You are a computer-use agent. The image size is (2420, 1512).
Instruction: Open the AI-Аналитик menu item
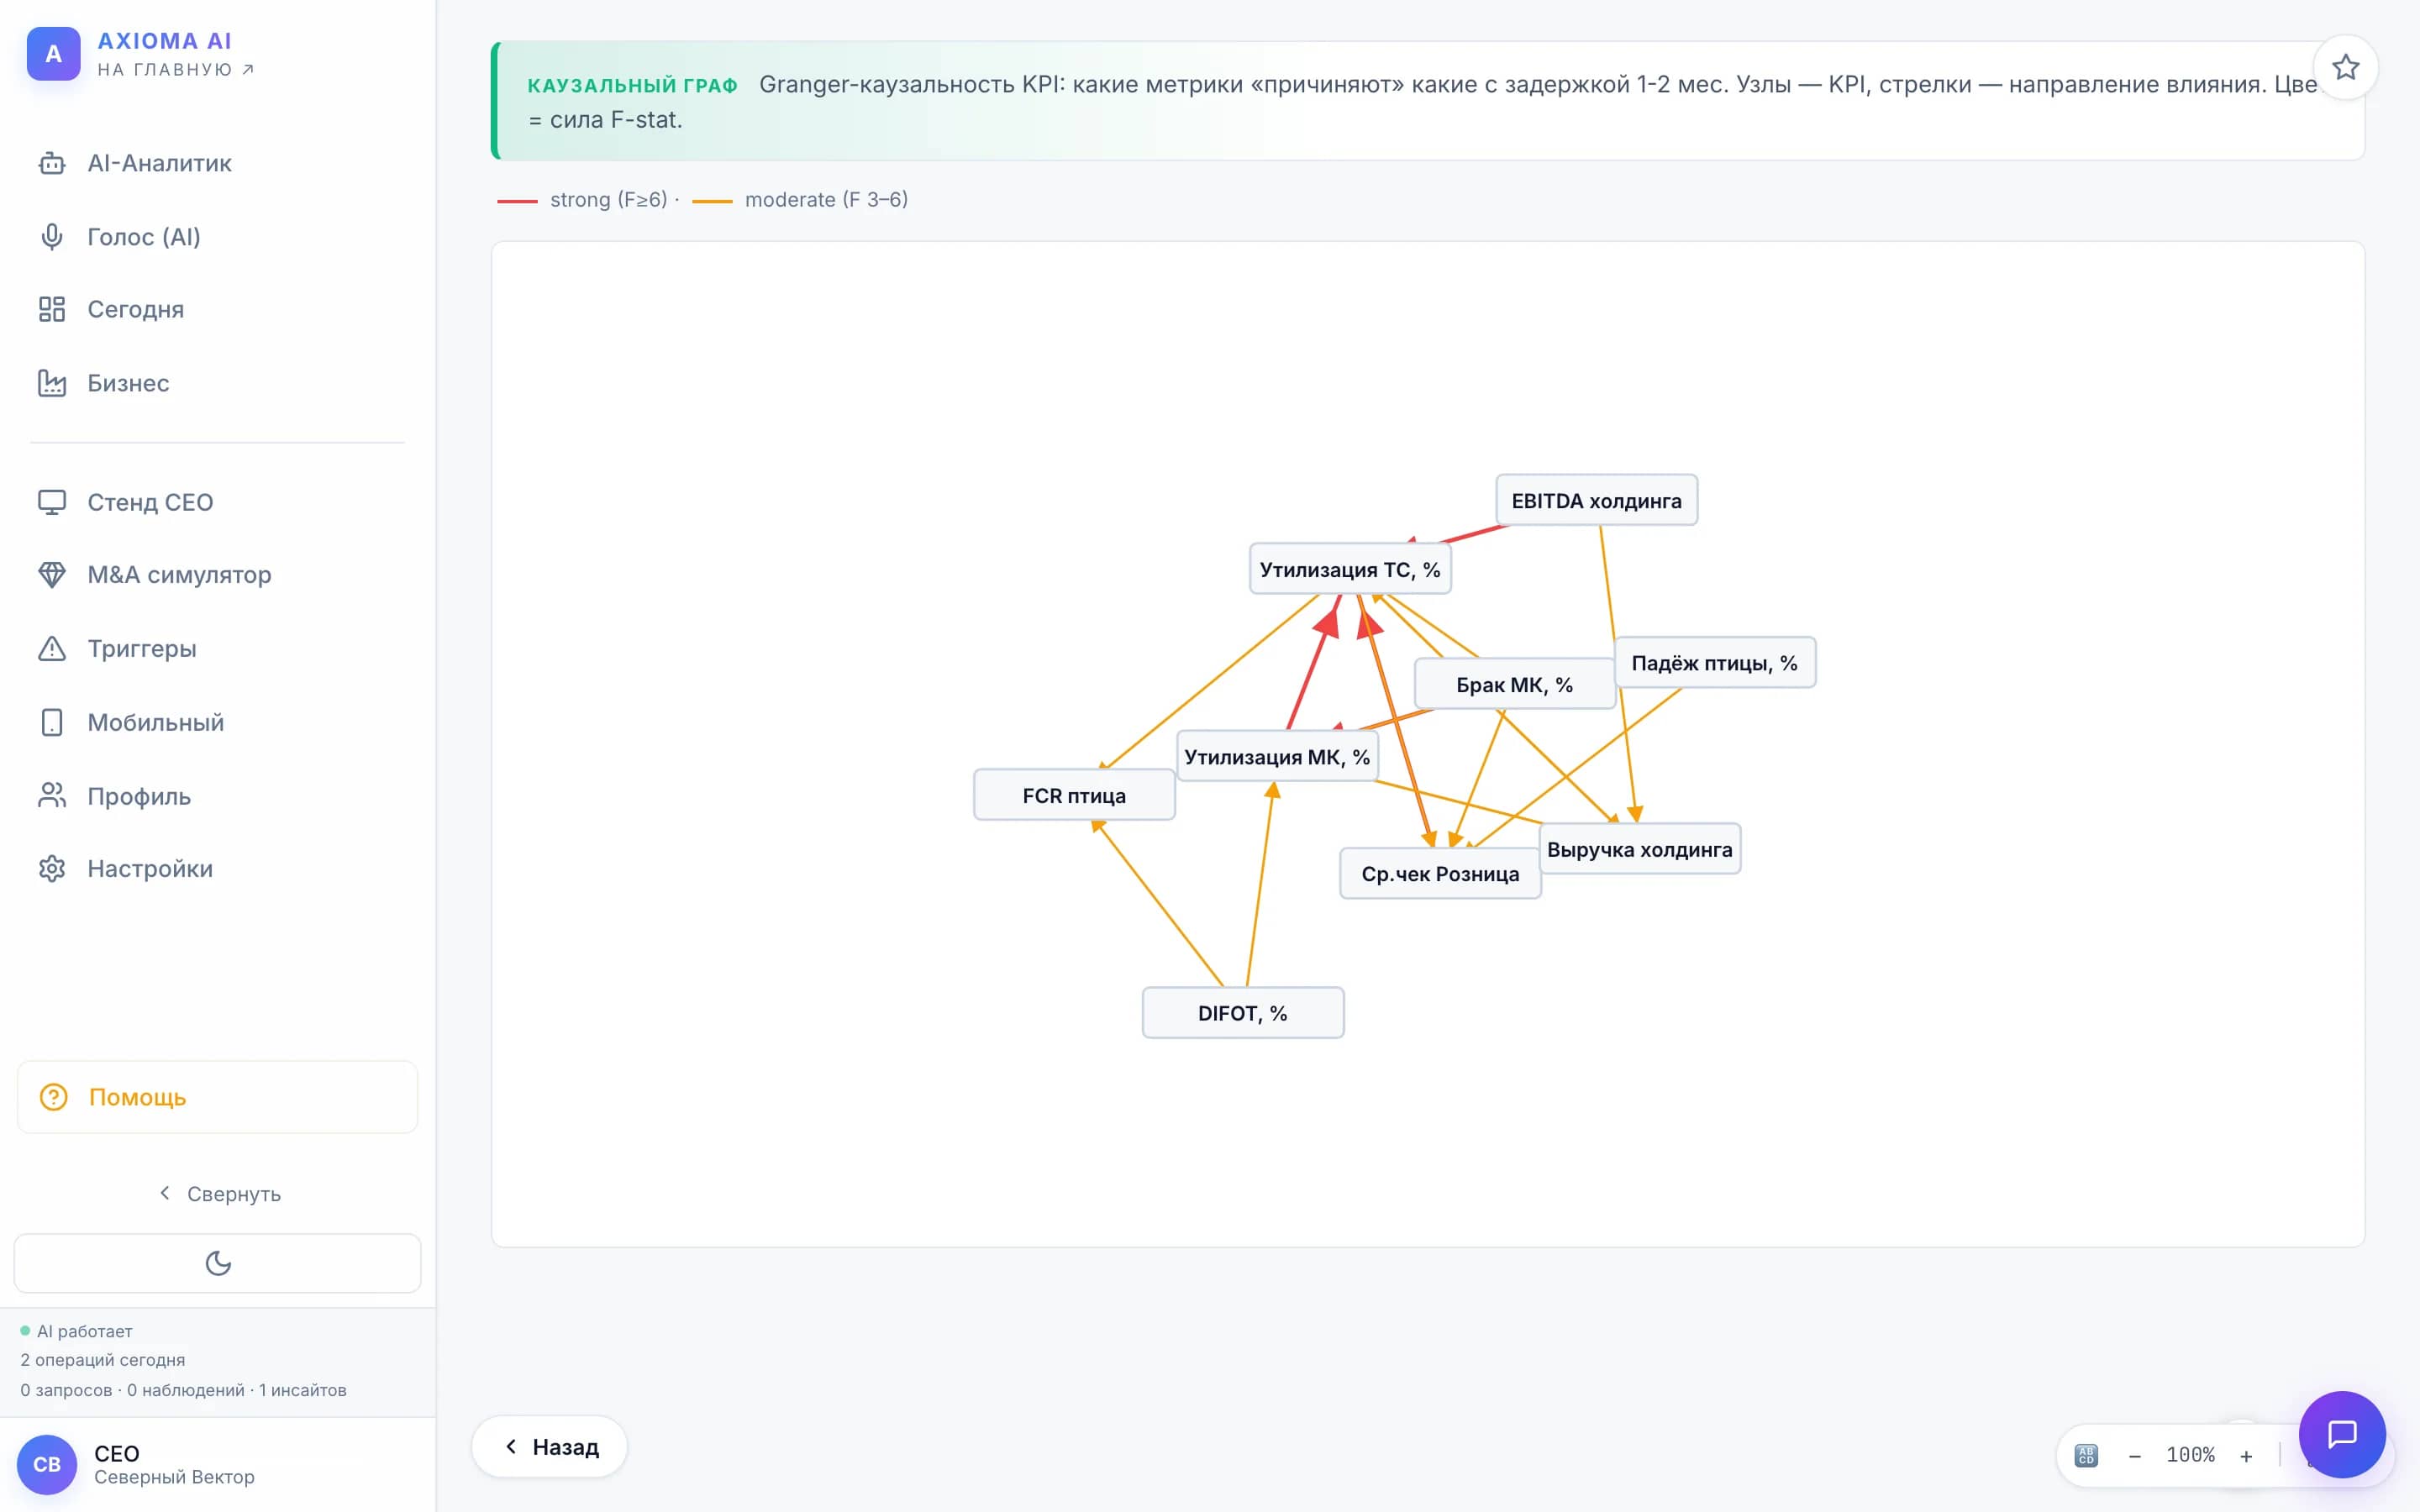(217, 163)
